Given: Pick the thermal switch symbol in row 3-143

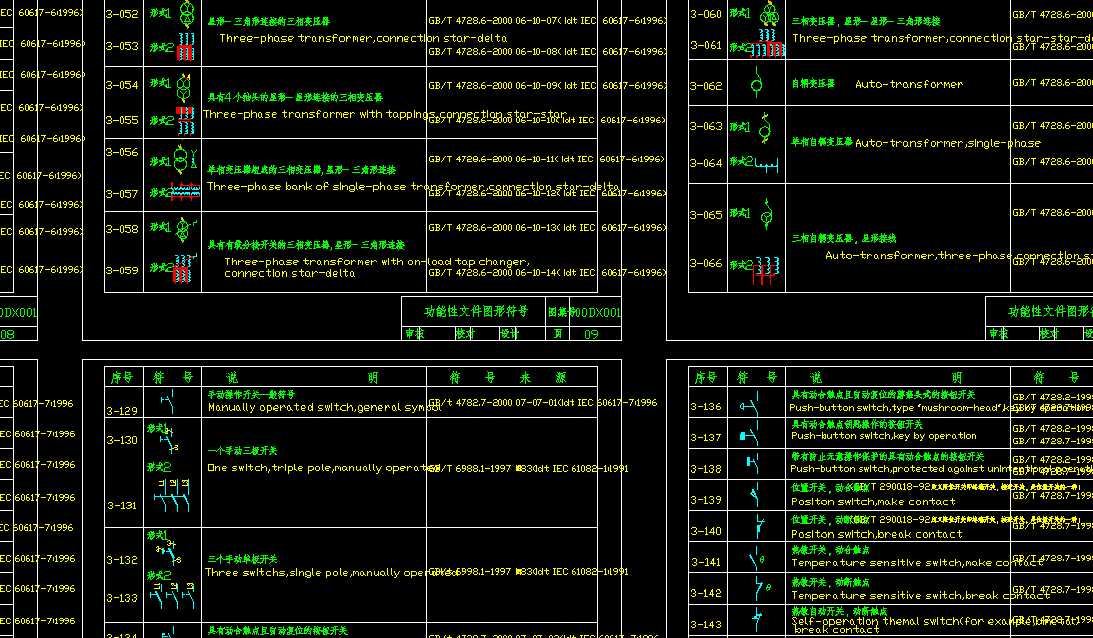Looking at the screenshot, I should point(756,618).
